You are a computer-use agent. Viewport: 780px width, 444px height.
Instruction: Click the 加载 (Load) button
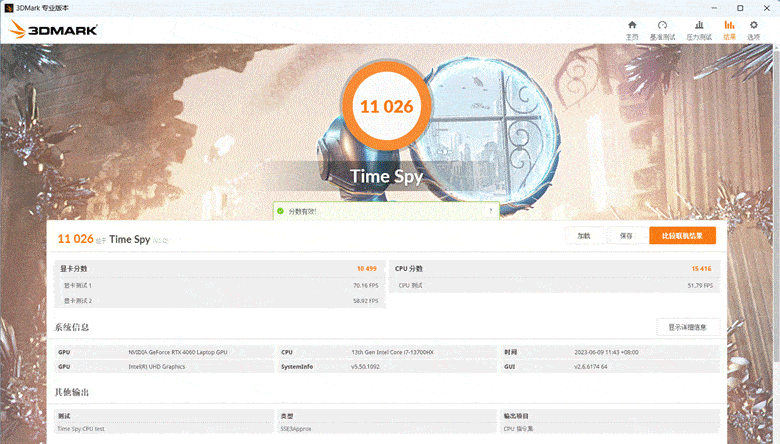[584, 236]
